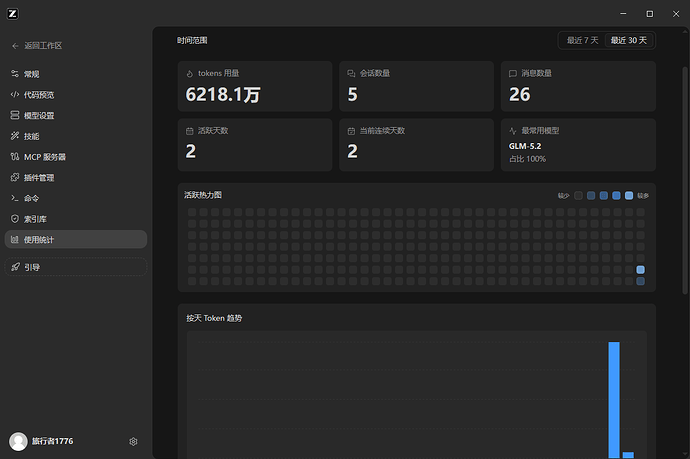Open 代码预览 code icon in sidebar
690x459 pixels.
[x=15, y=94]
